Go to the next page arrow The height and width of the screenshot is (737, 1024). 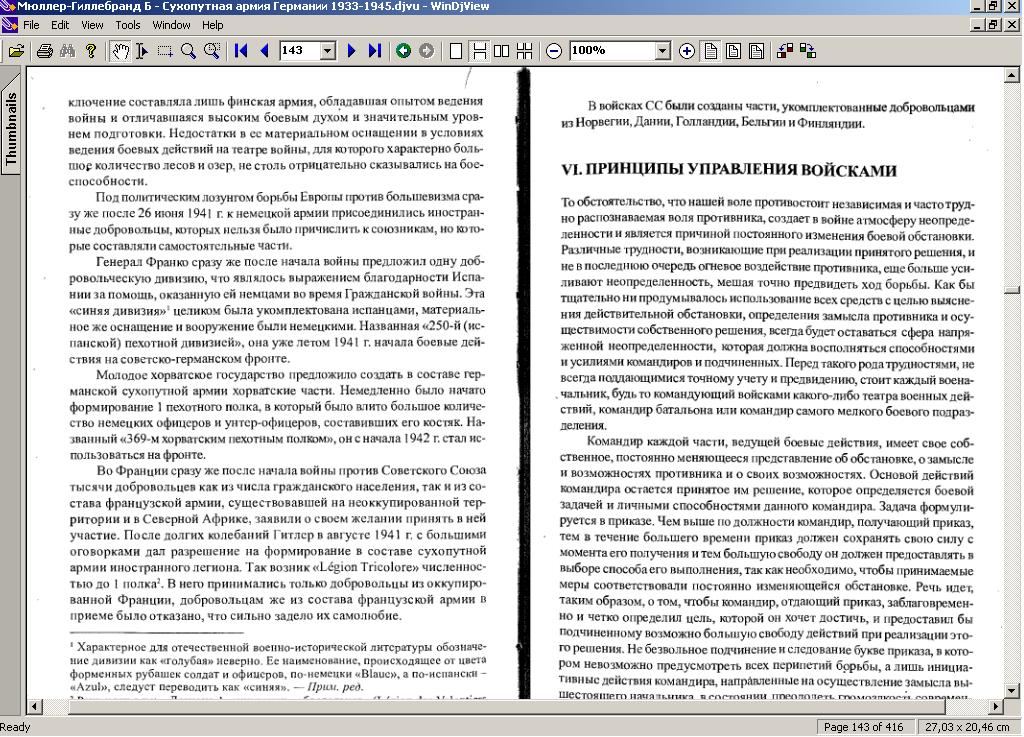pos(351,51)
